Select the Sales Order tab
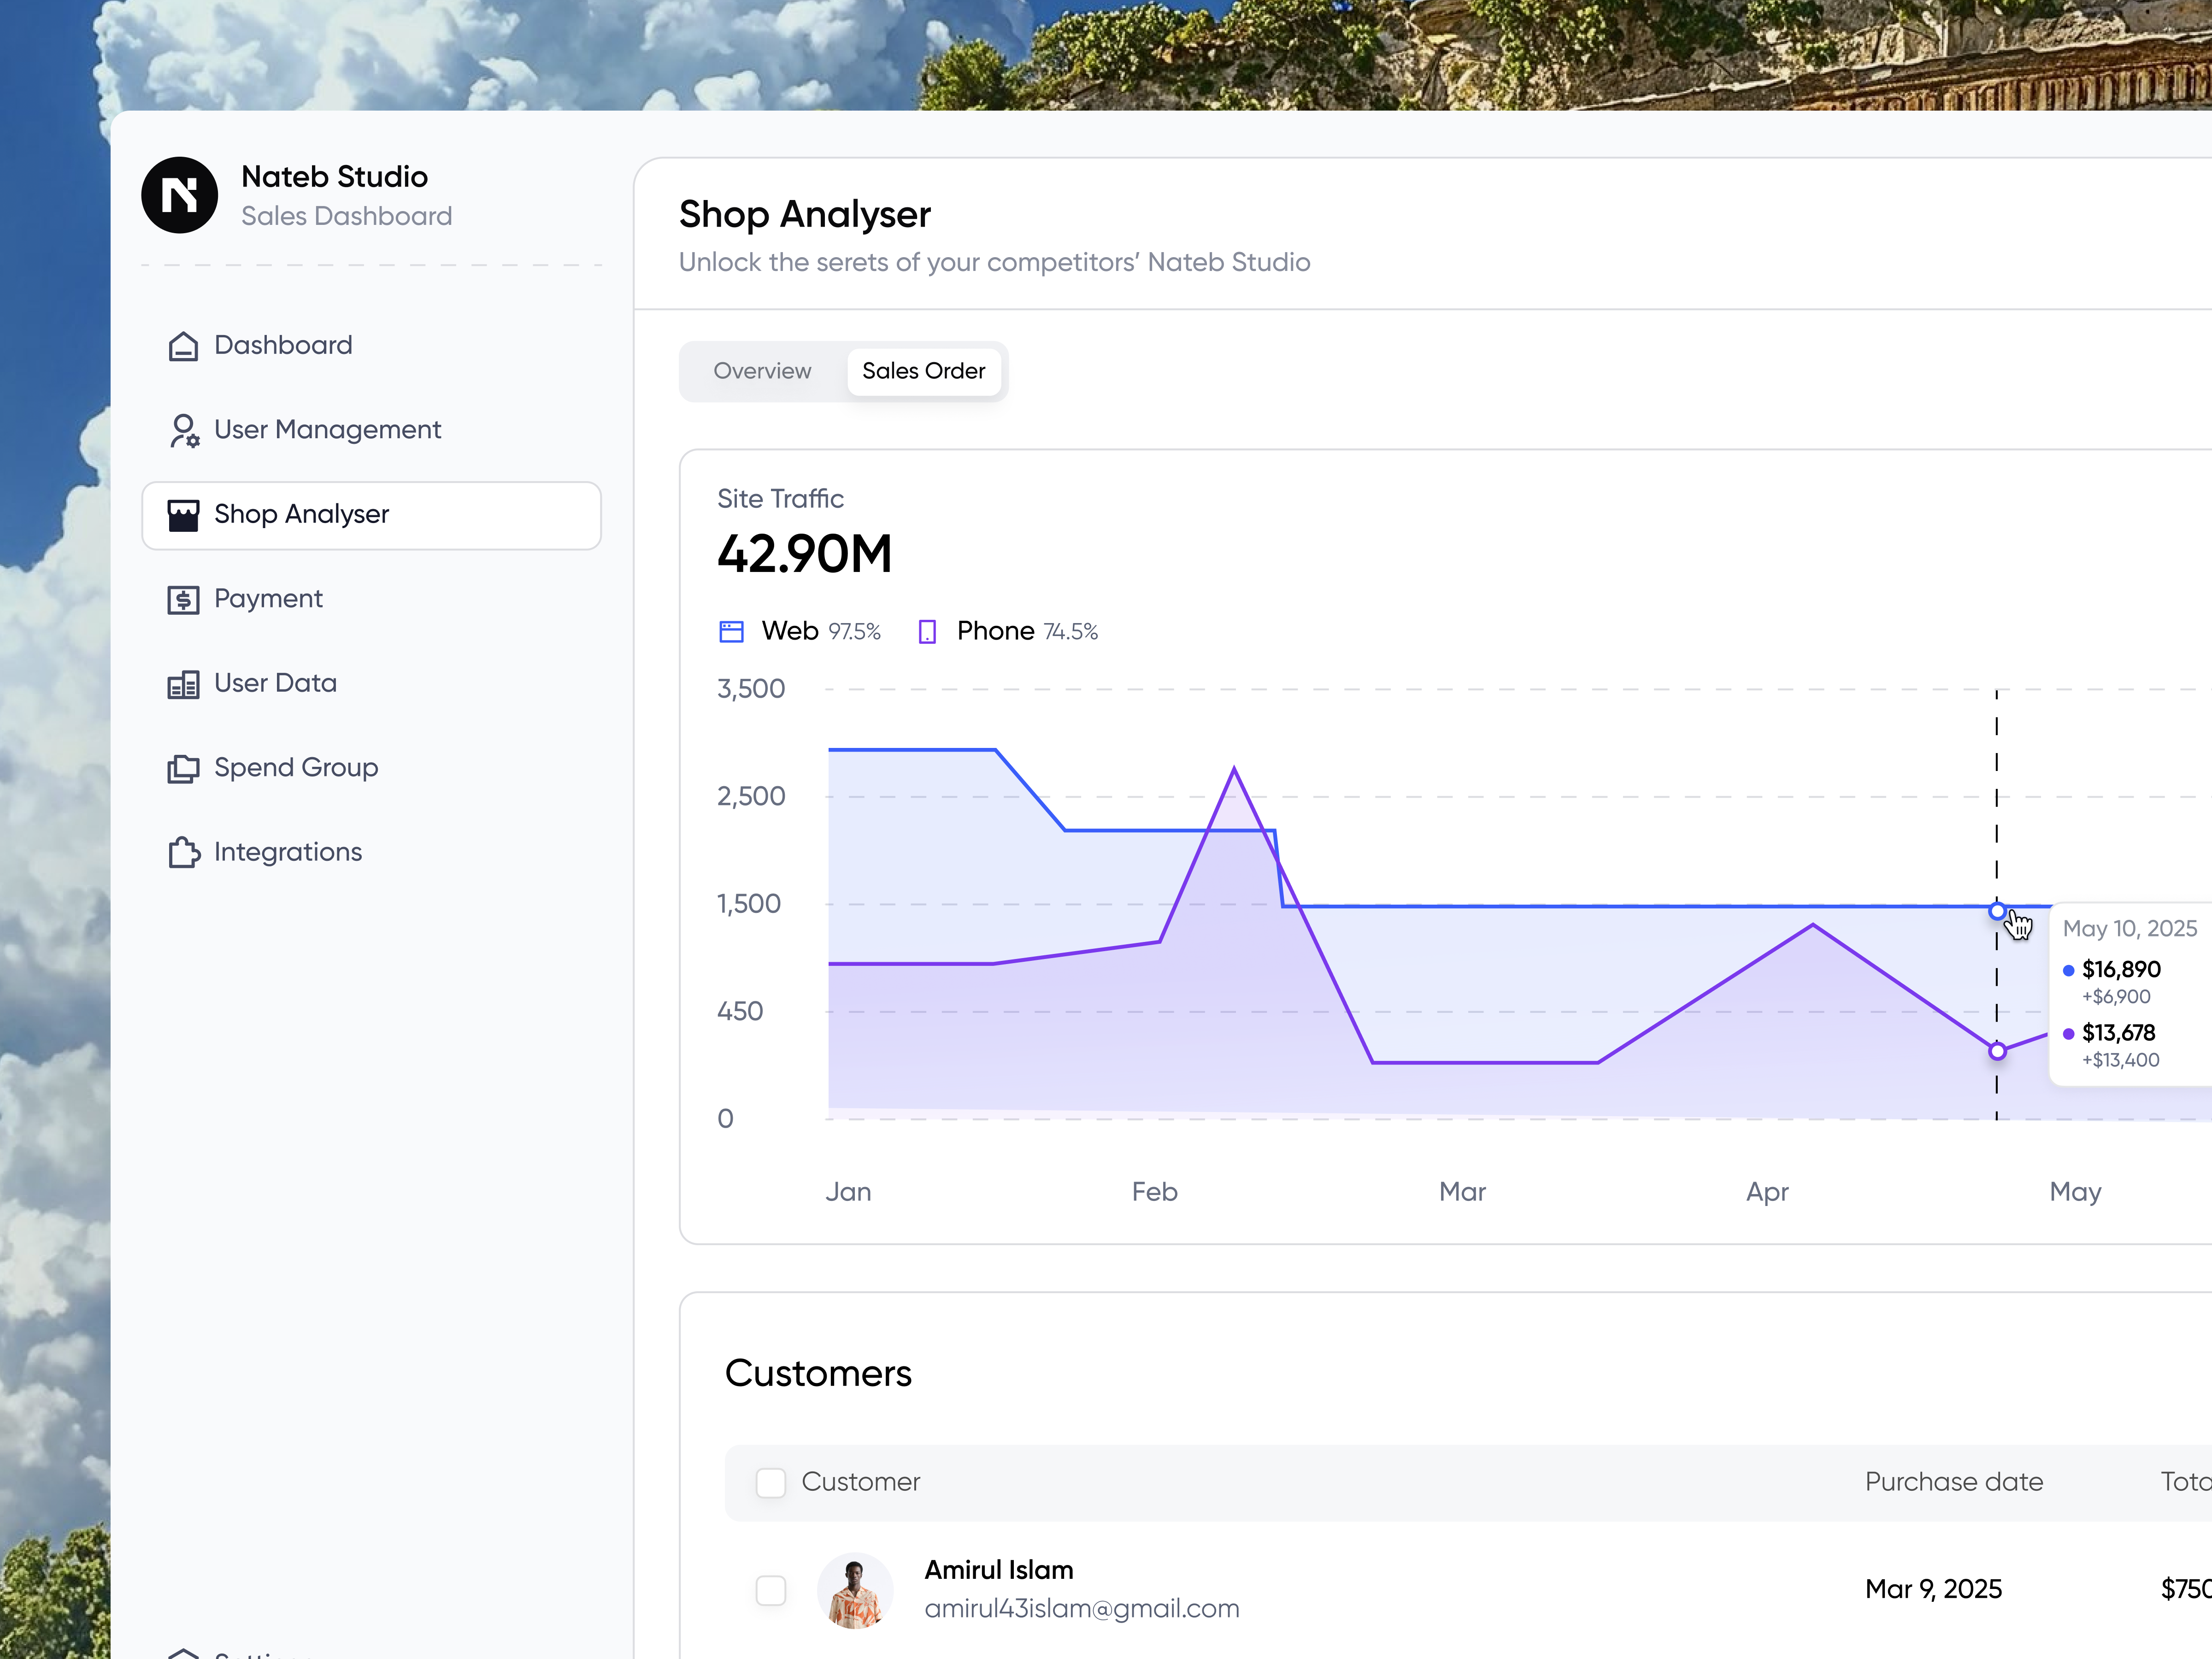 pos(923,371)
